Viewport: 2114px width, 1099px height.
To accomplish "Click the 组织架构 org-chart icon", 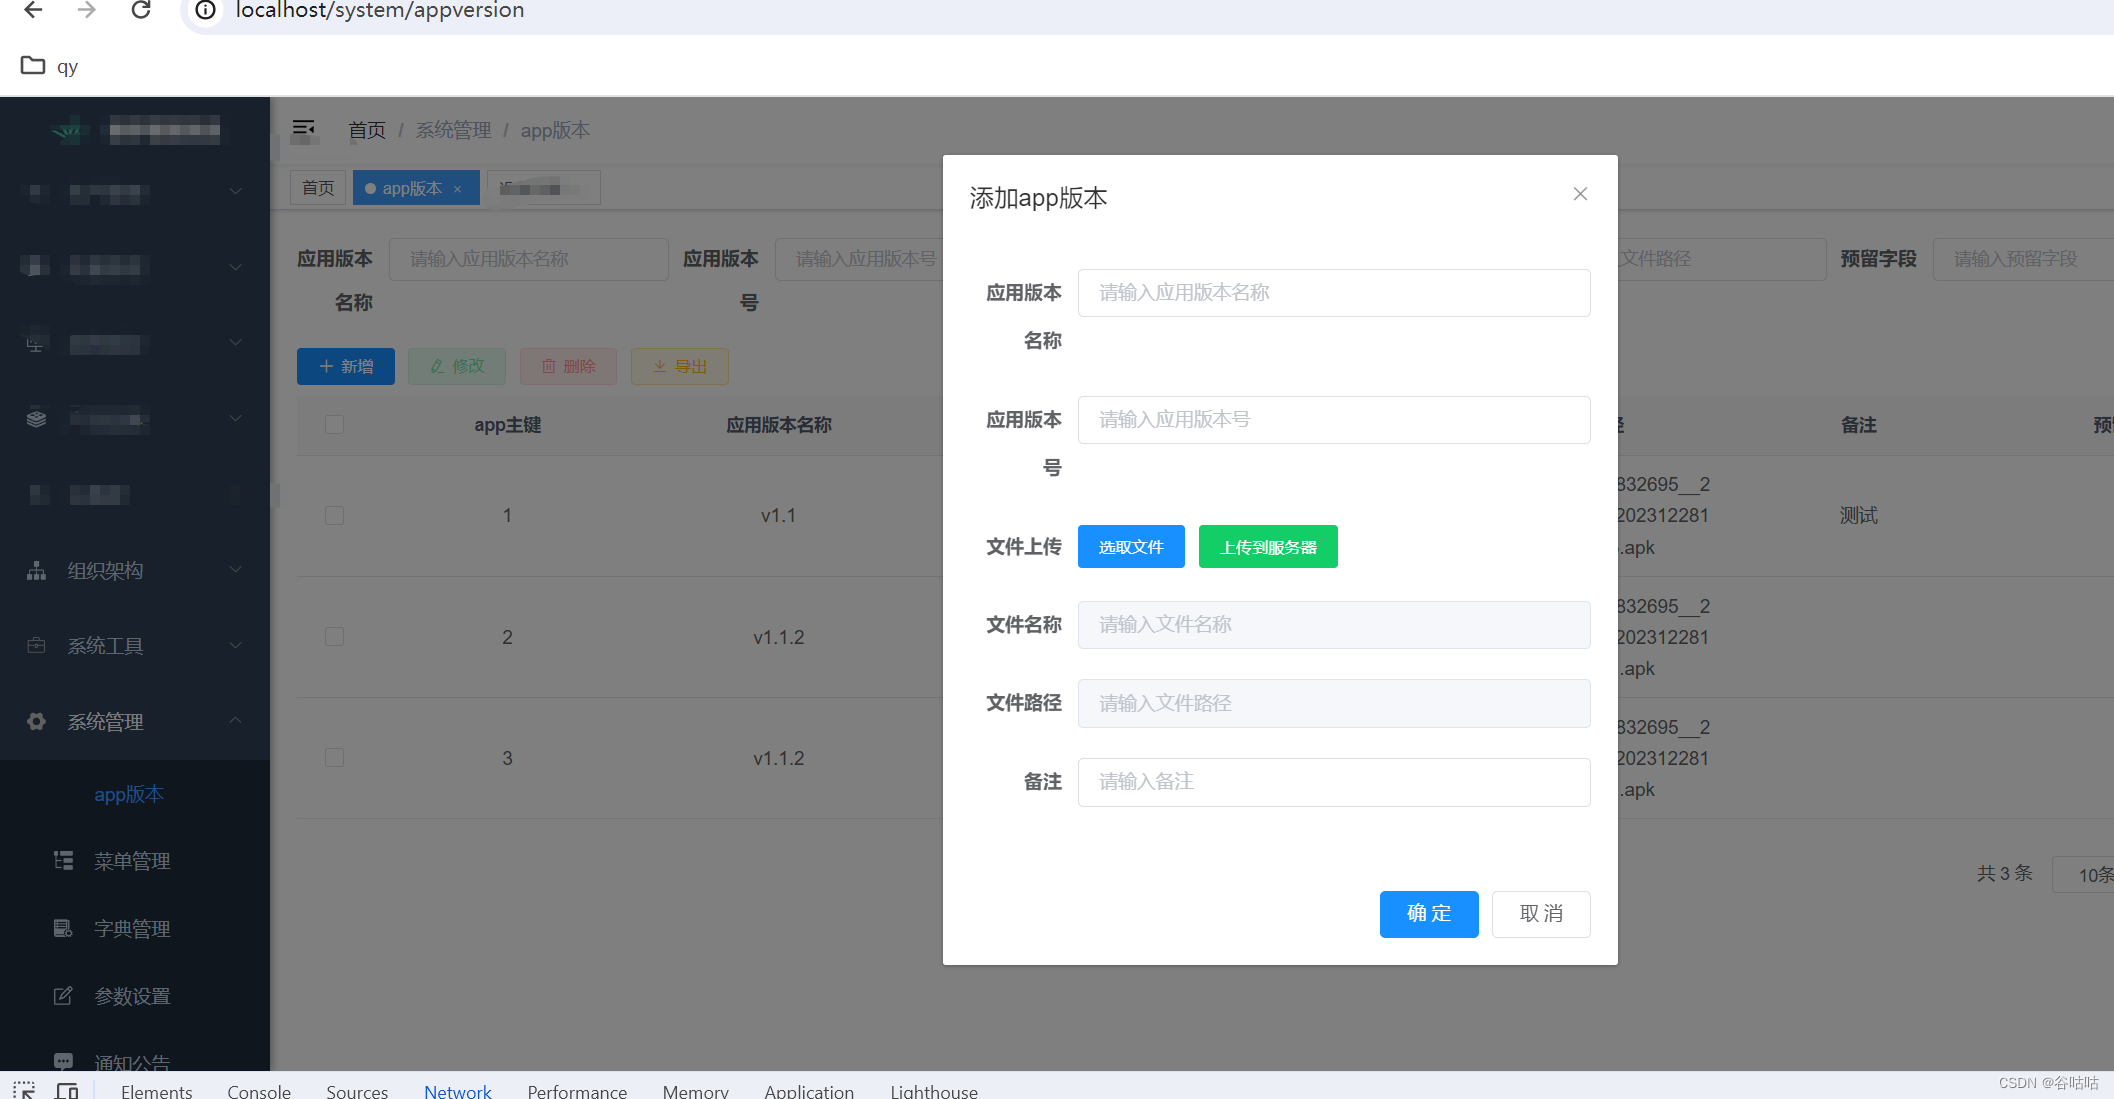I will coord(37,571).
